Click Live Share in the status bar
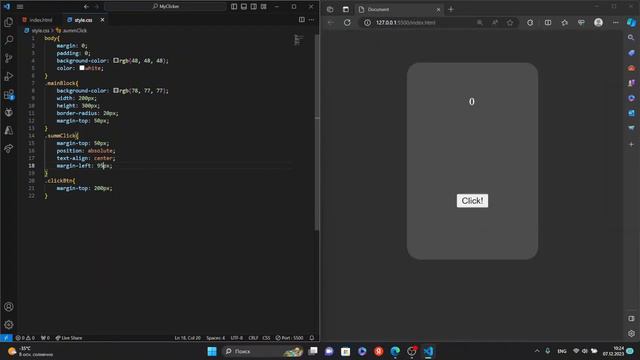This screenshot has width=640, height=360. [x=69, y=338]
